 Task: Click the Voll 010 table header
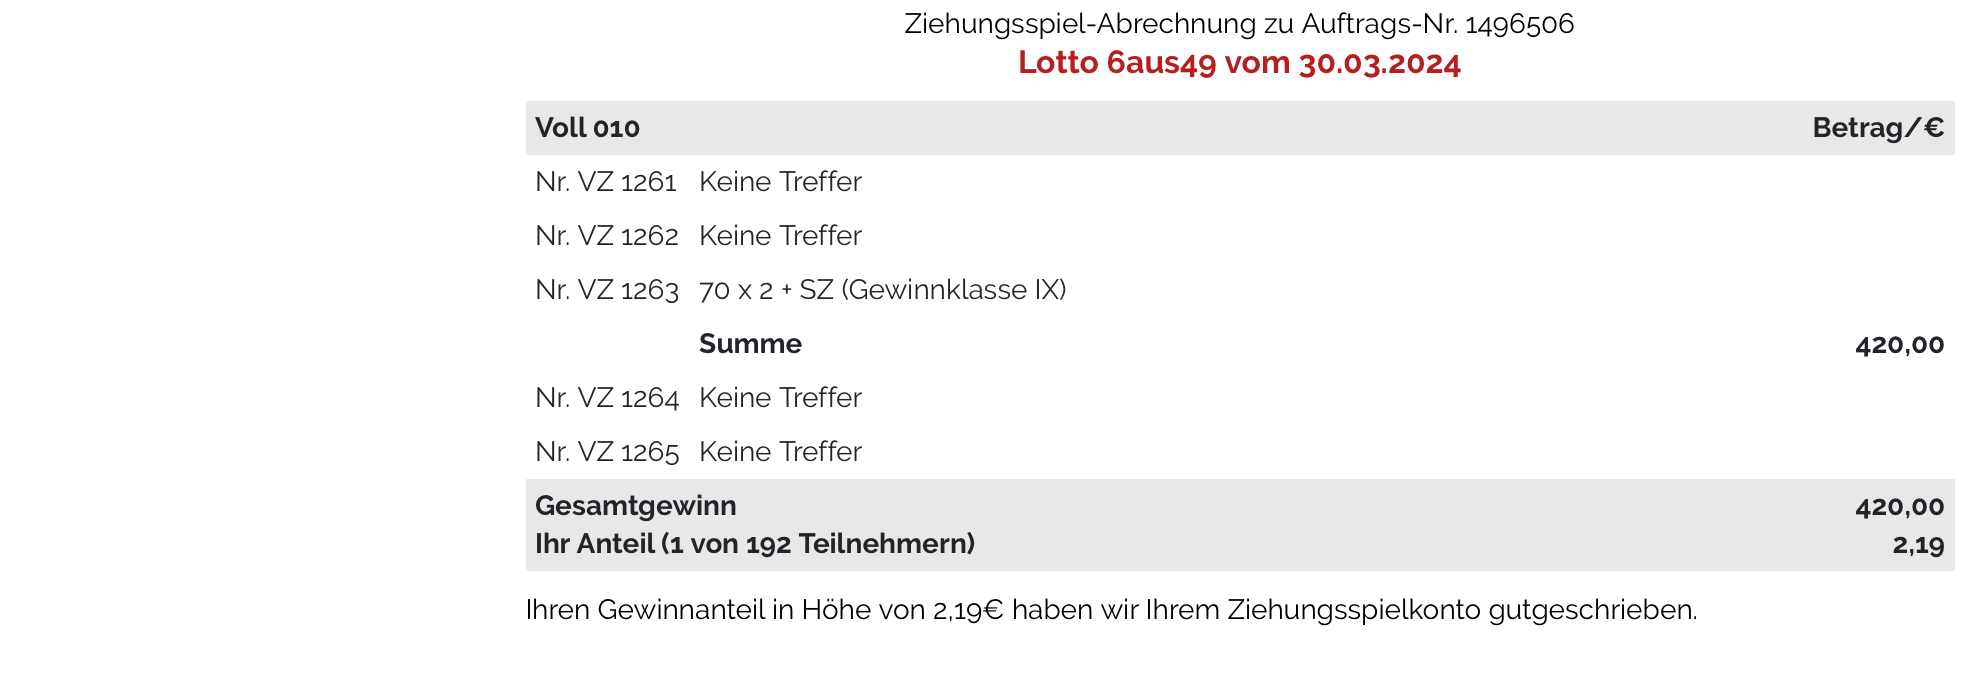pyautogui.click(x=587, y=128)
